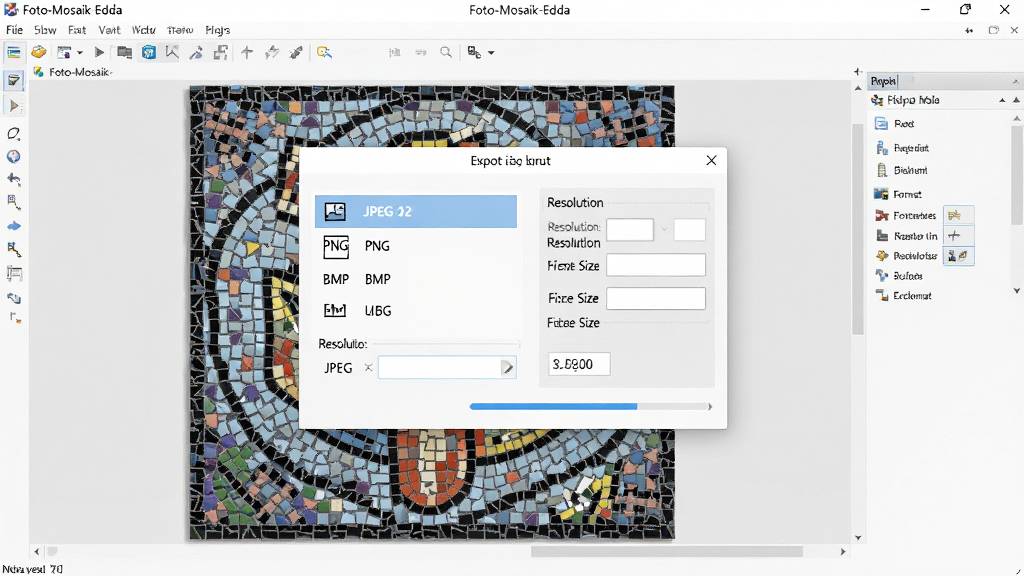The width and height of the screenshot is (1024, 576).
Task: Click the plus button beside Rasda tin
Action: [959, 236]
